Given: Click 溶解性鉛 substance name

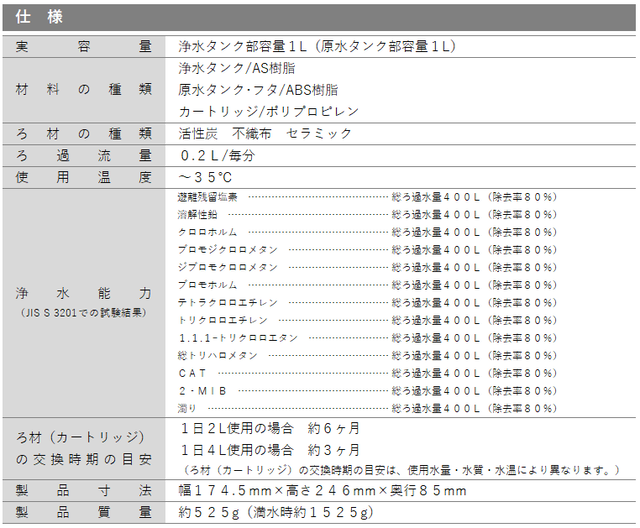Looking at the screenshot, I should [x=197, y=215].
